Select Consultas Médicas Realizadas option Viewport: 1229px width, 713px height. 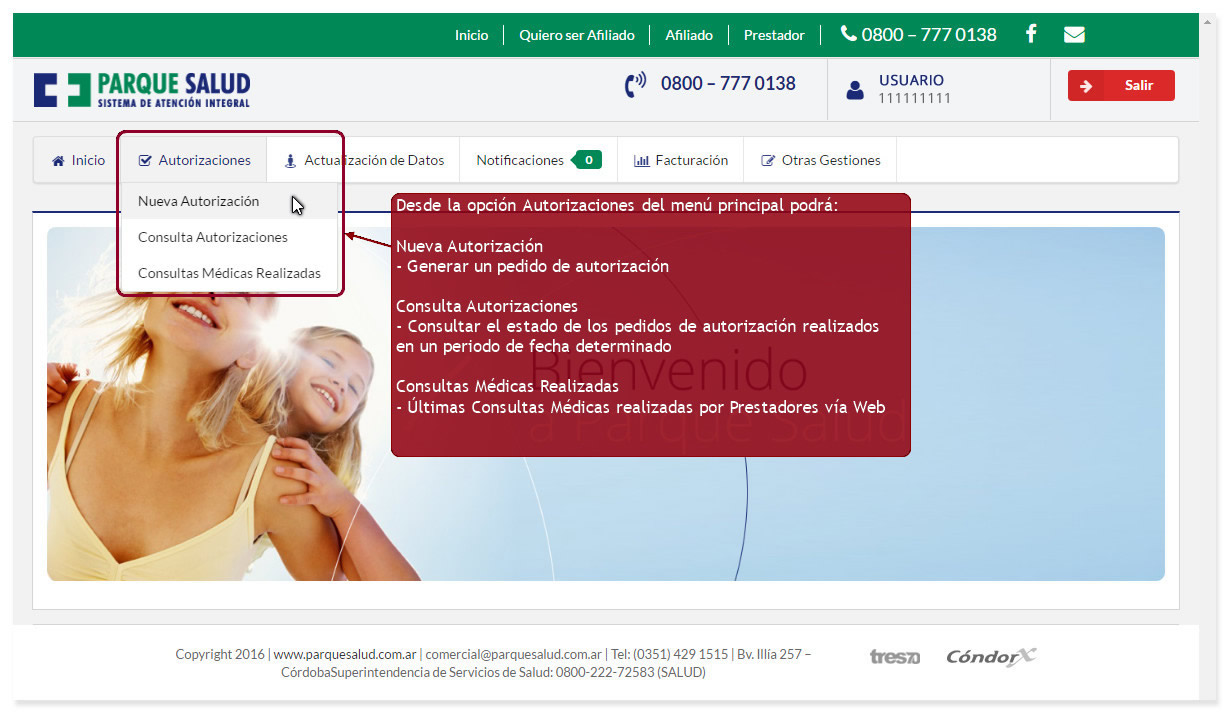pyautogui.click(x=229, y=273)
